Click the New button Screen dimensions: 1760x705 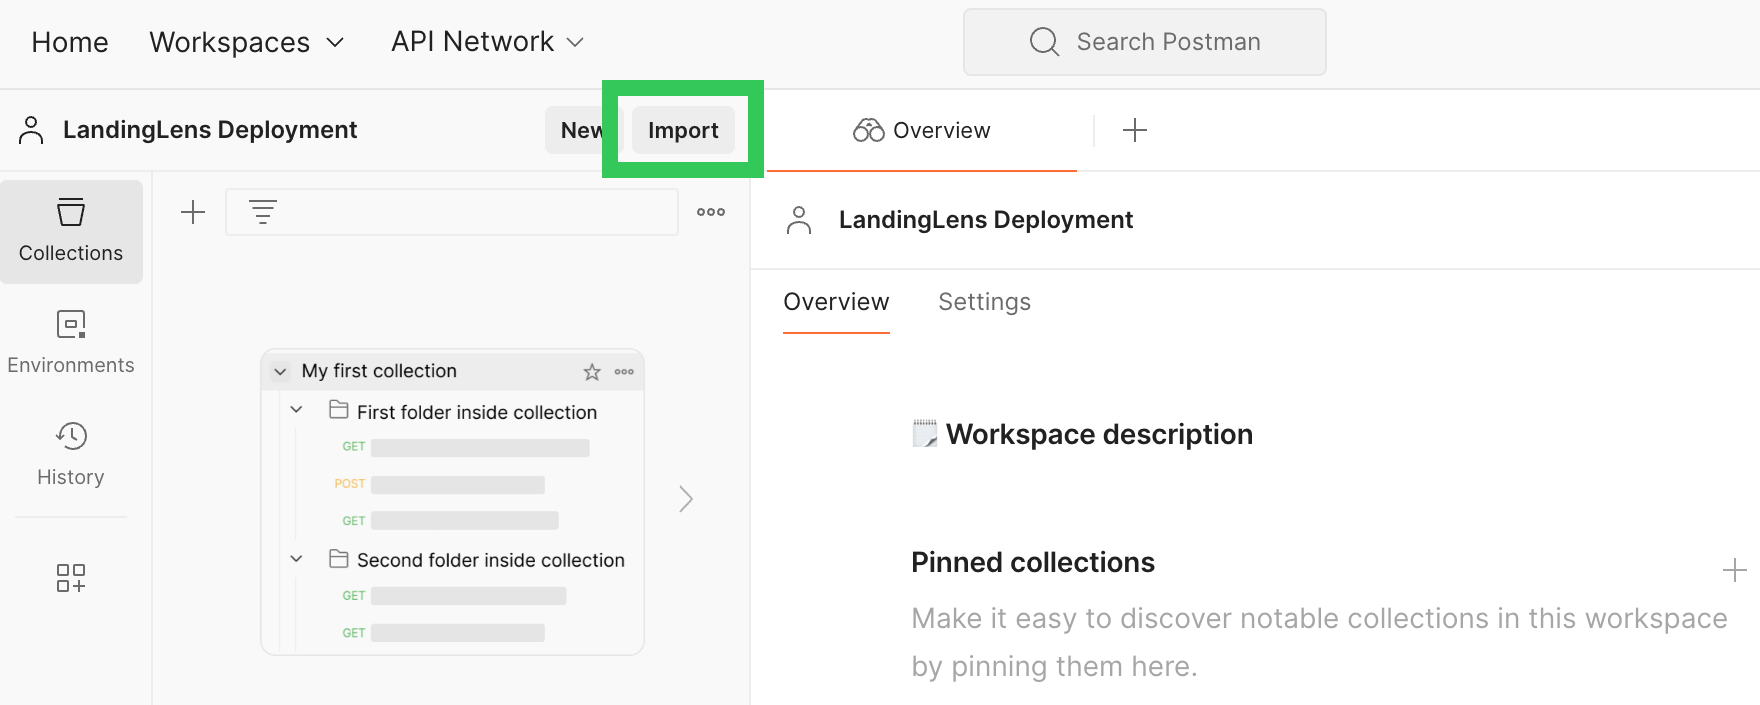pyautogui.click(x=580, y=130)
